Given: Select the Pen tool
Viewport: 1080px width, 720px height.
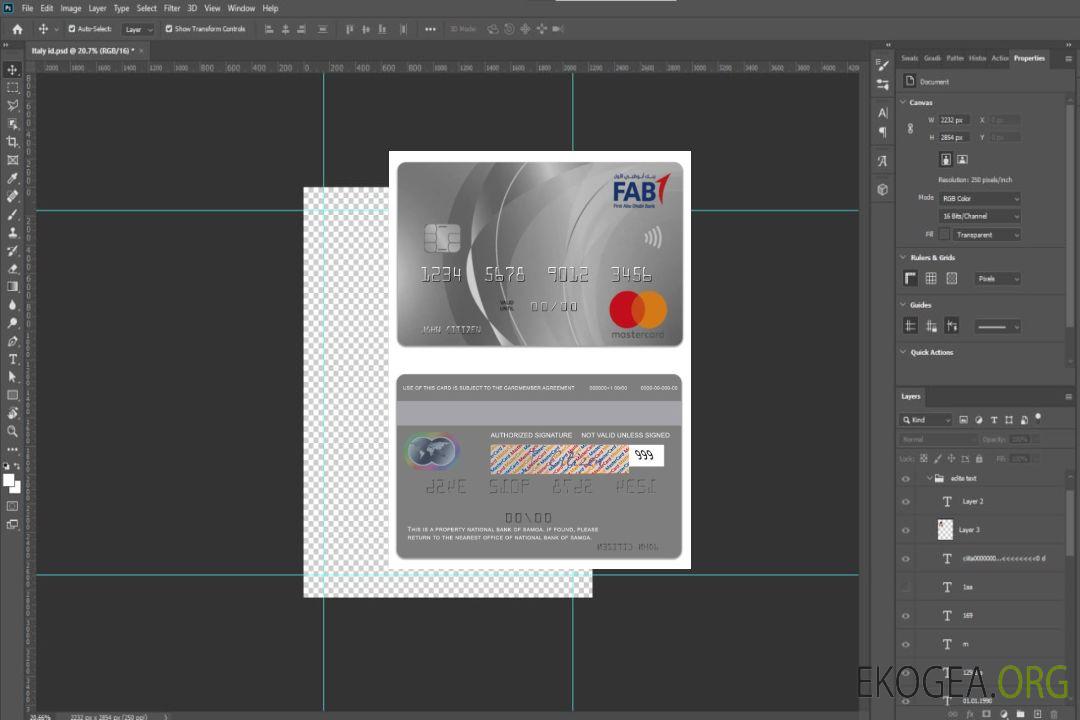Looking at the screenshot, I should coord(12,341).
